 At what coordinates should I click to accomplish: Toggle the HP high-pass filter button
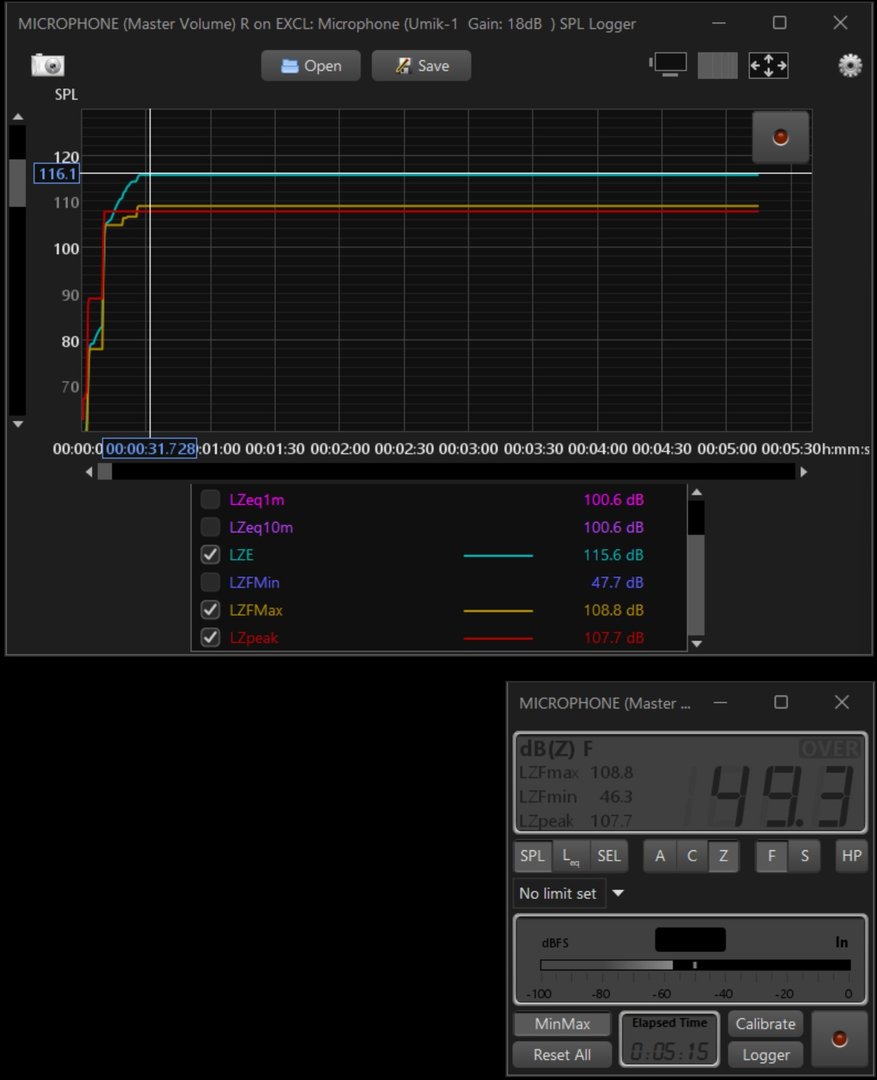coord(852,856)
